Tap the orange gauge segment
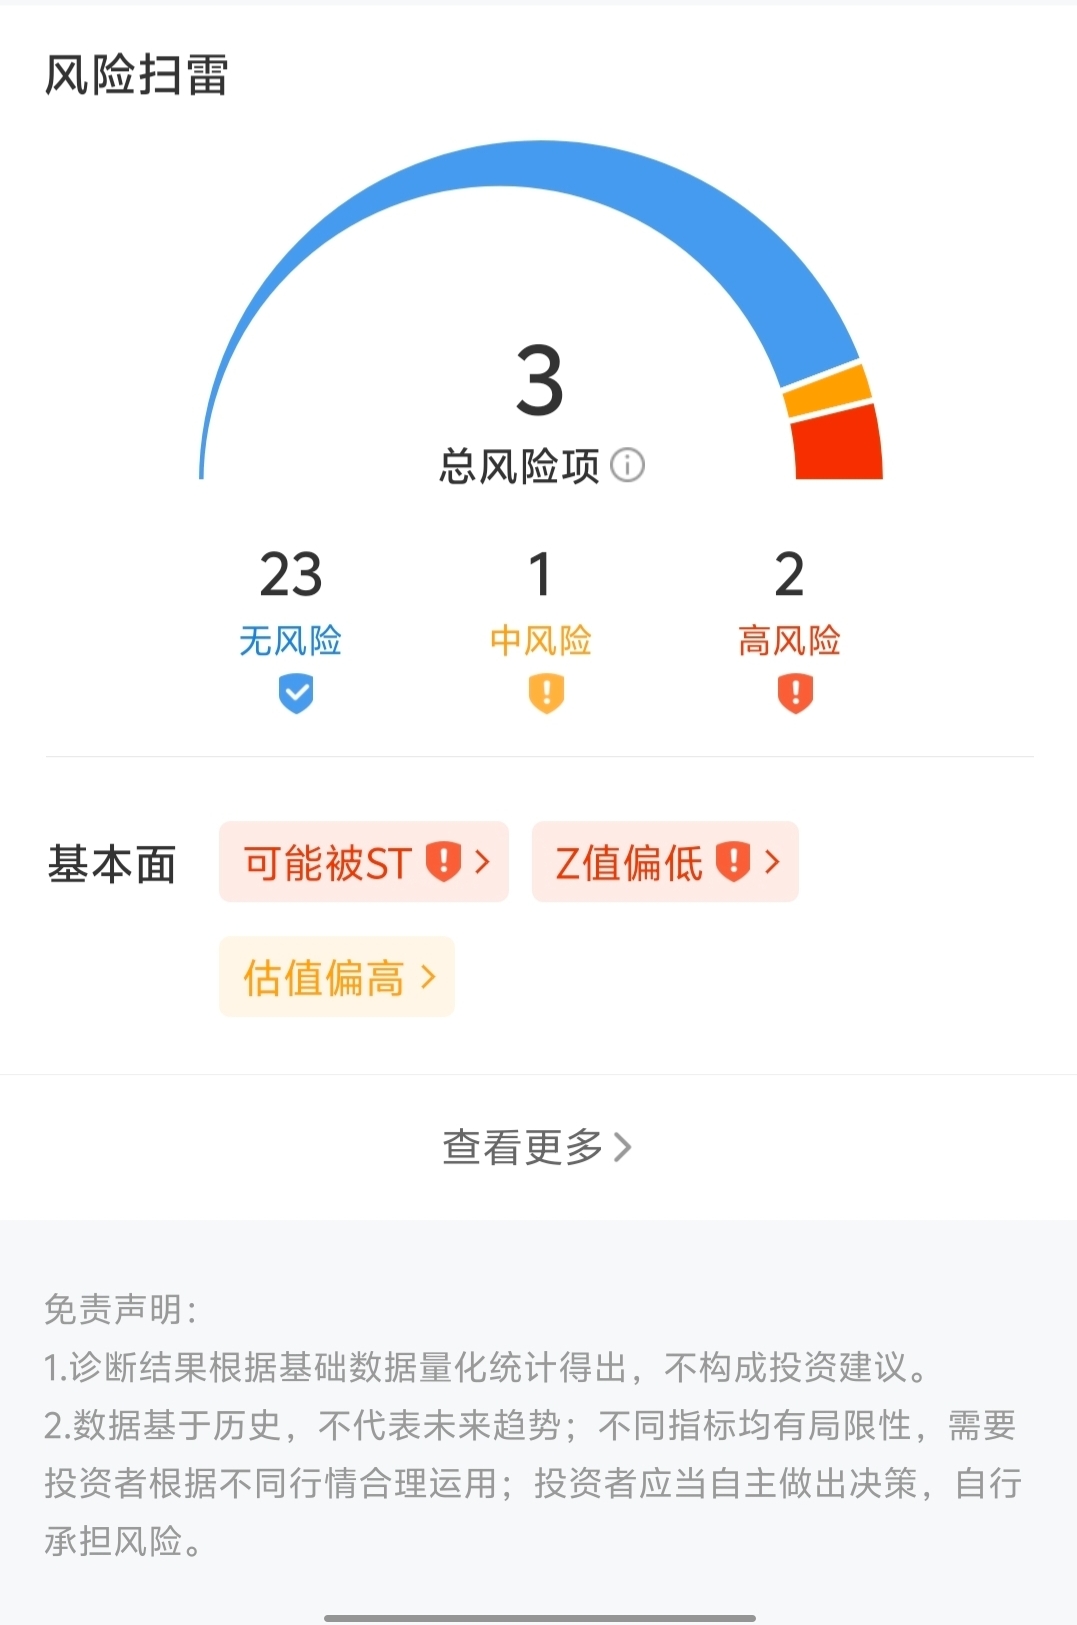 [x=828, y=390]
